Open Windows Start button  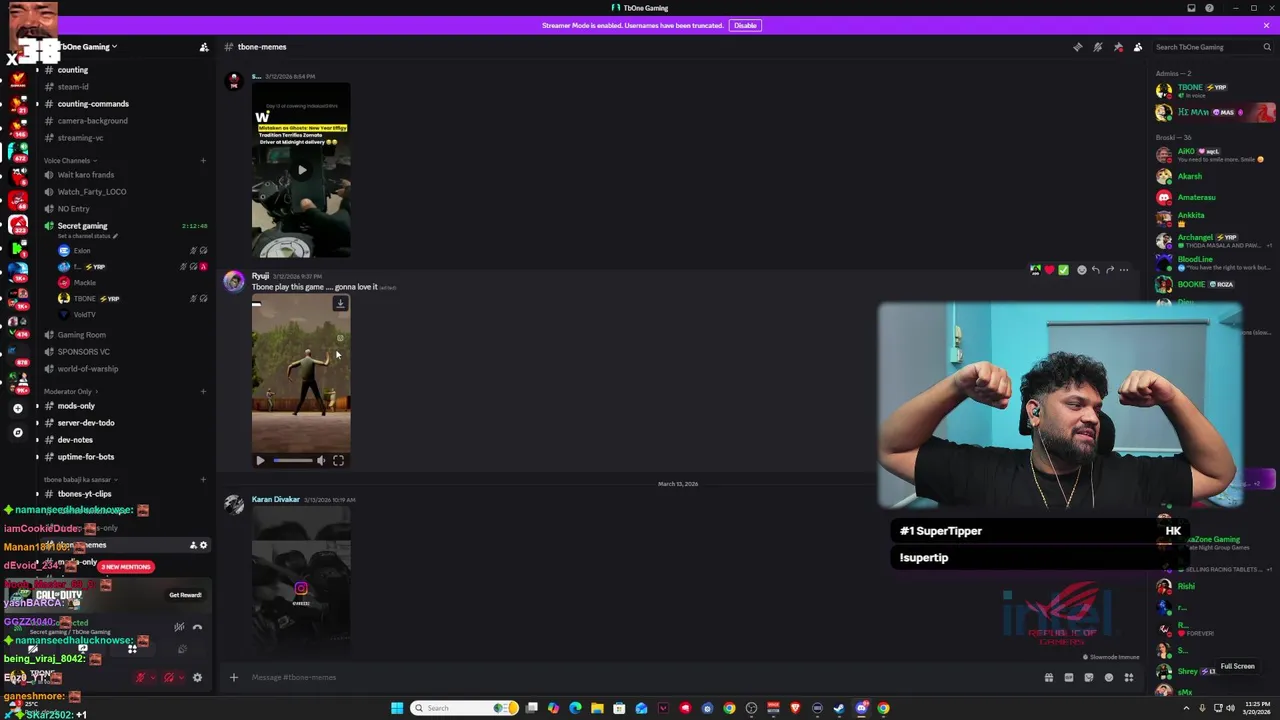397,708
